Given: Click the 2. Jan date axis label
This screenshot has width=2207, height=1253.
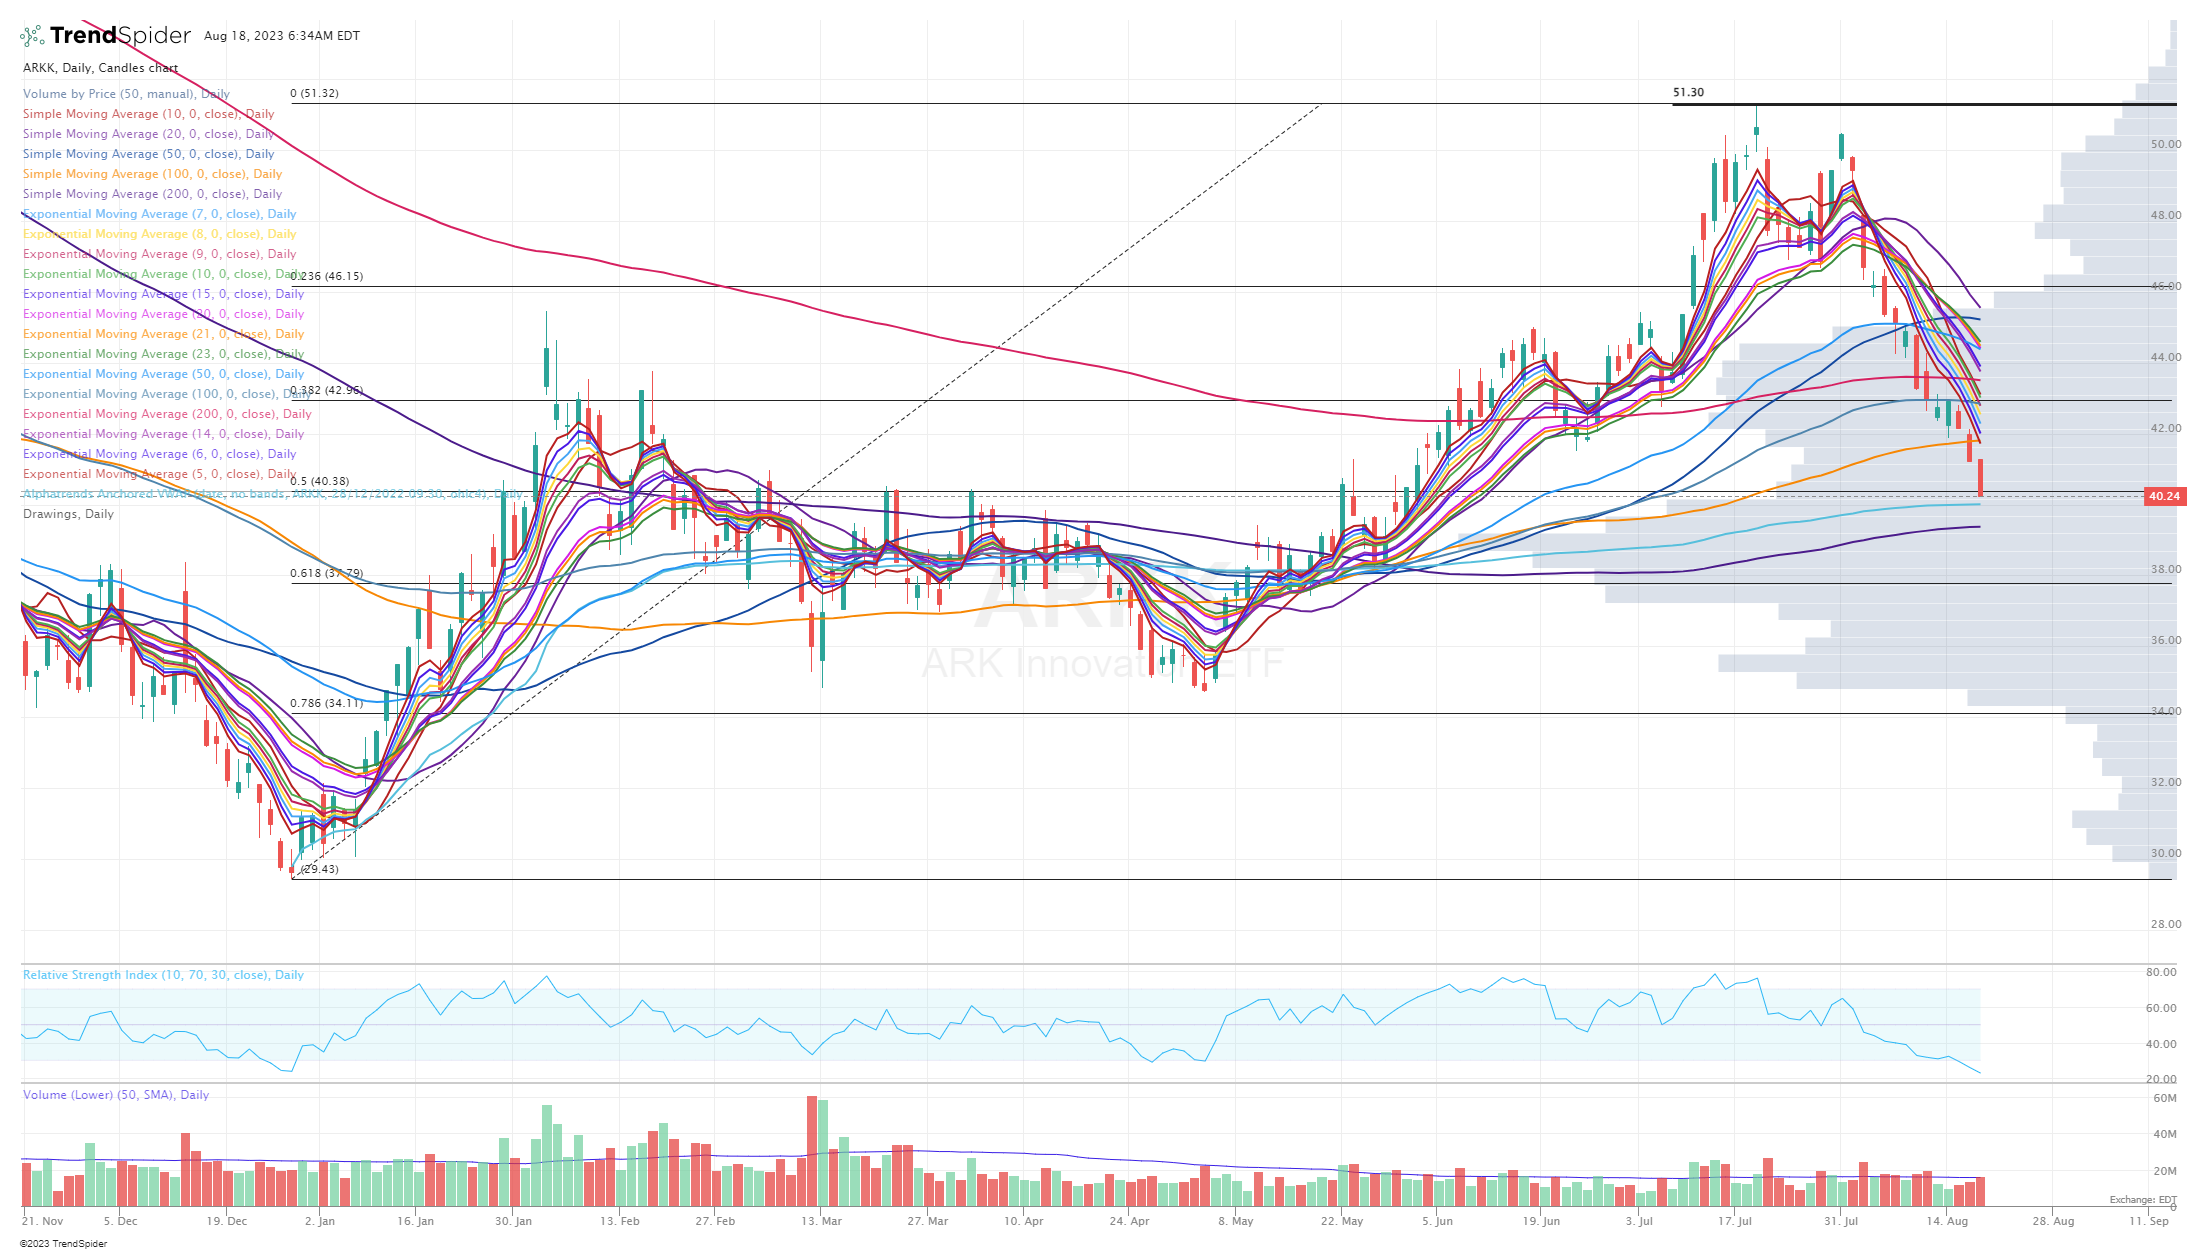Looking at the screenshot, I should click(320, 1221).
